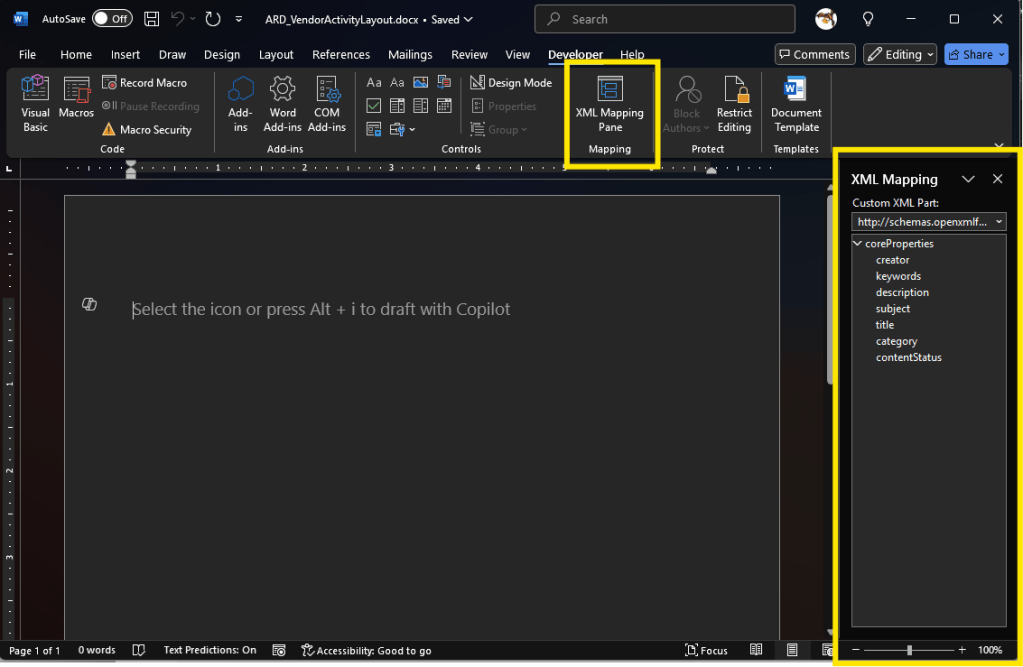
Task: Toggle Text Predictions in status bar
Action: 210,650
